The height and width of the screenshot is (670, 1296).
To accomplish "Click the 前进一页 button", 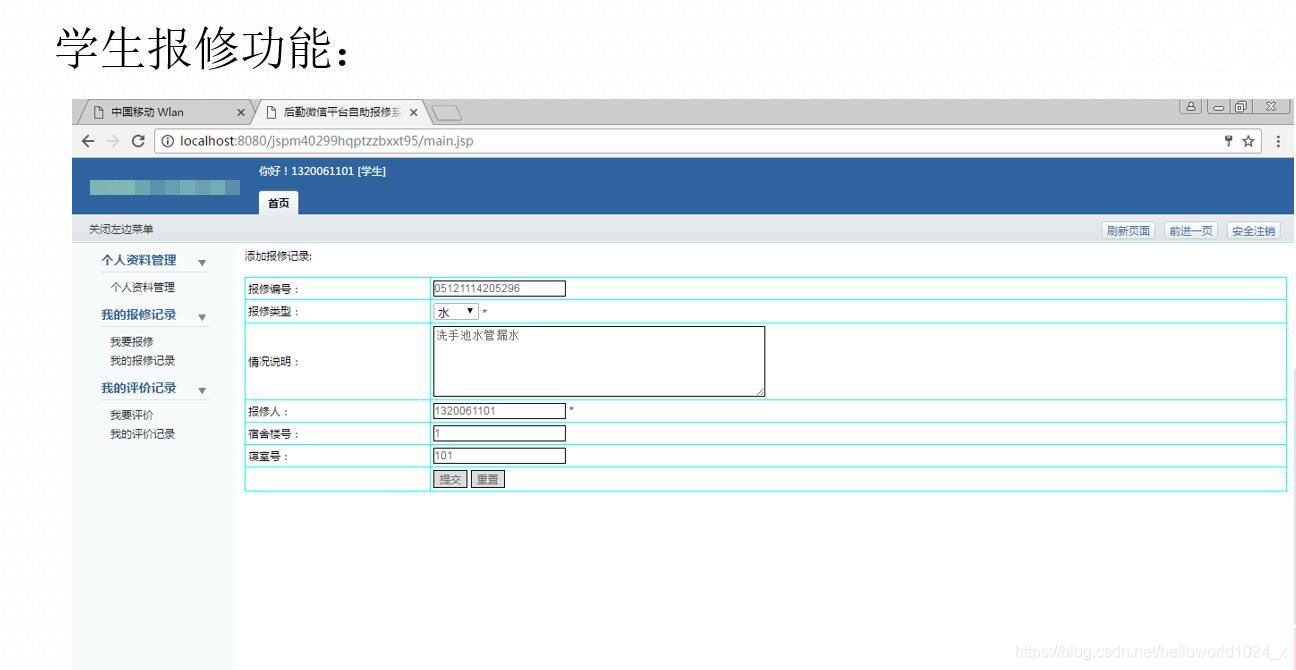I will pos(1191,231).
